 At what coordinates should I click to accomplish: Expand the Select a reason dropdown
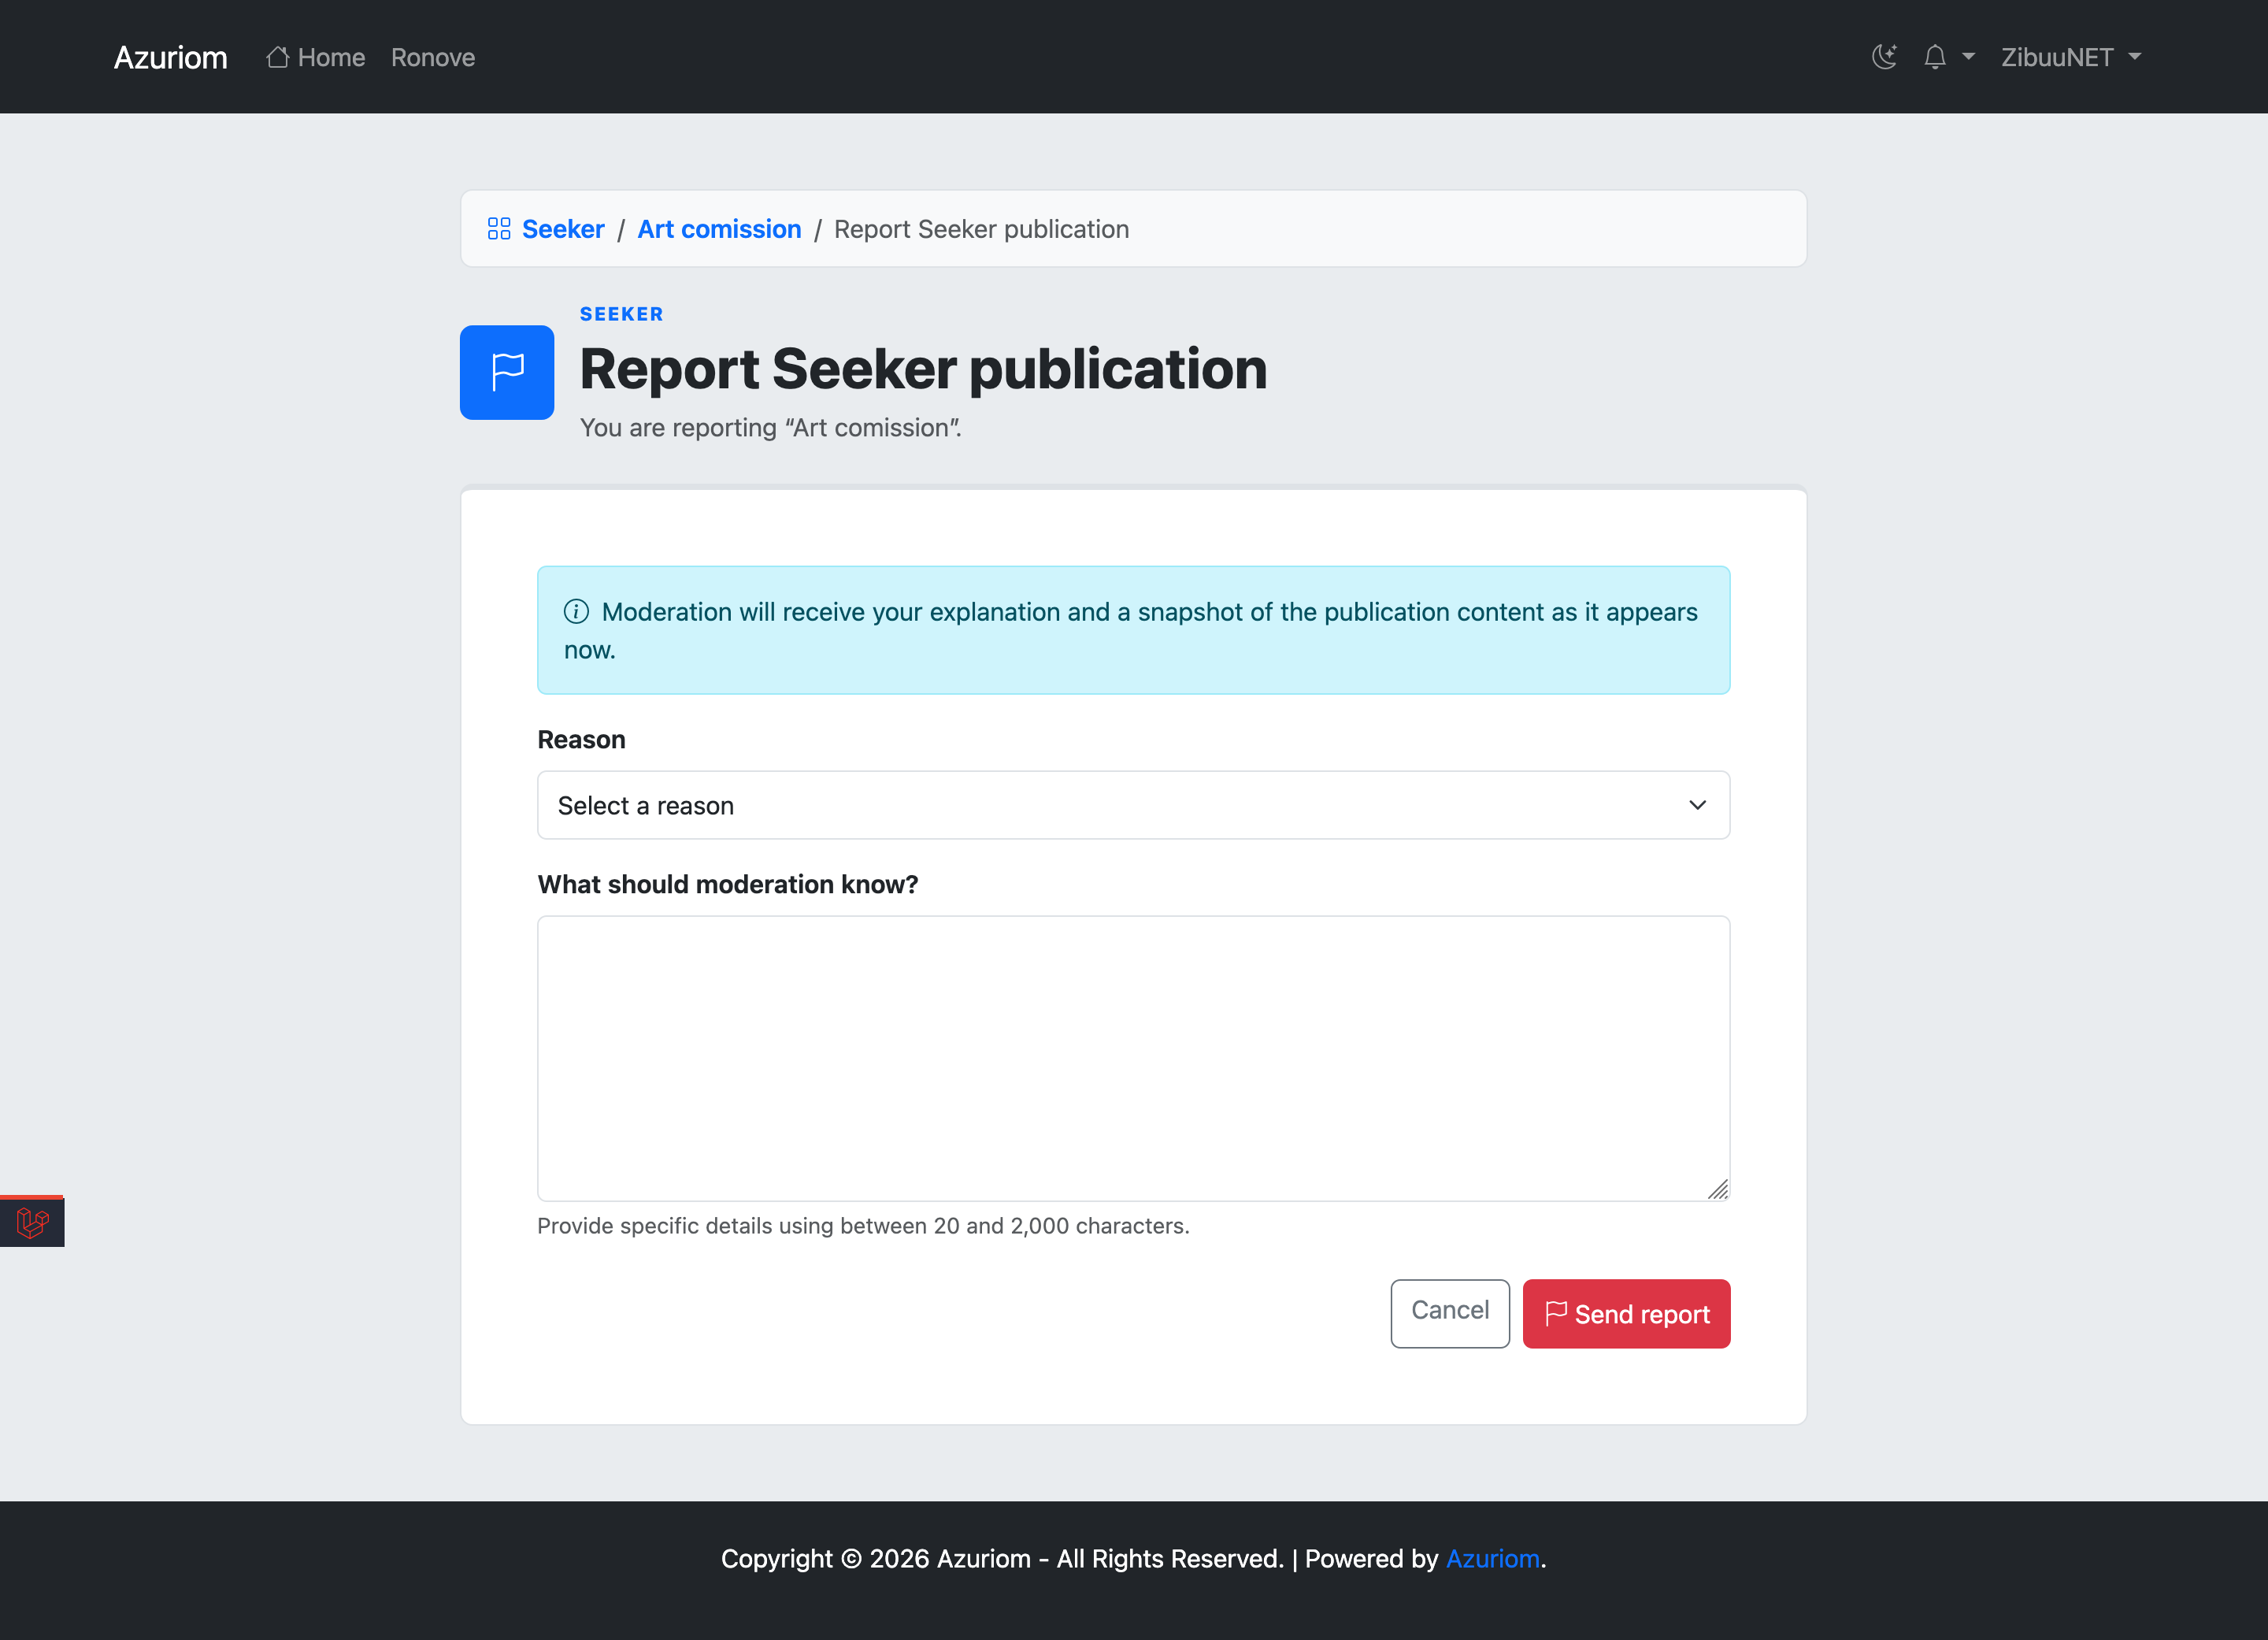[1133, 805]
